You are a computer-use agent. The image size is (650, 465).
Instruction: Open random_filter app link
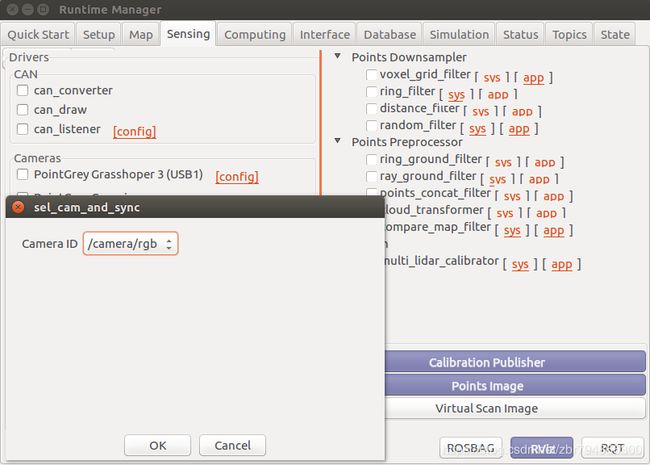519,128
